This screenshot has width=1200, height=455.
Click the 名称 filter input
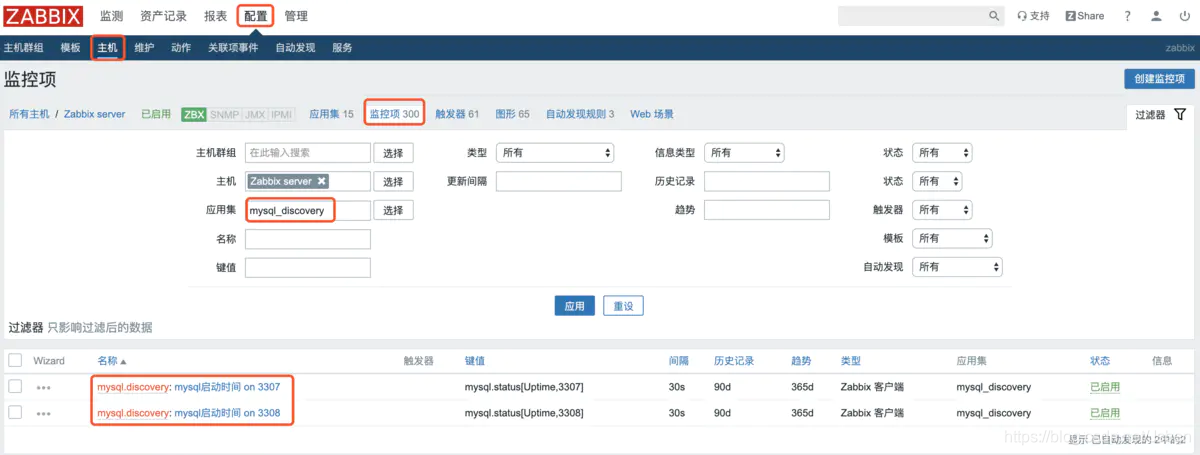[x=308, y=239]
